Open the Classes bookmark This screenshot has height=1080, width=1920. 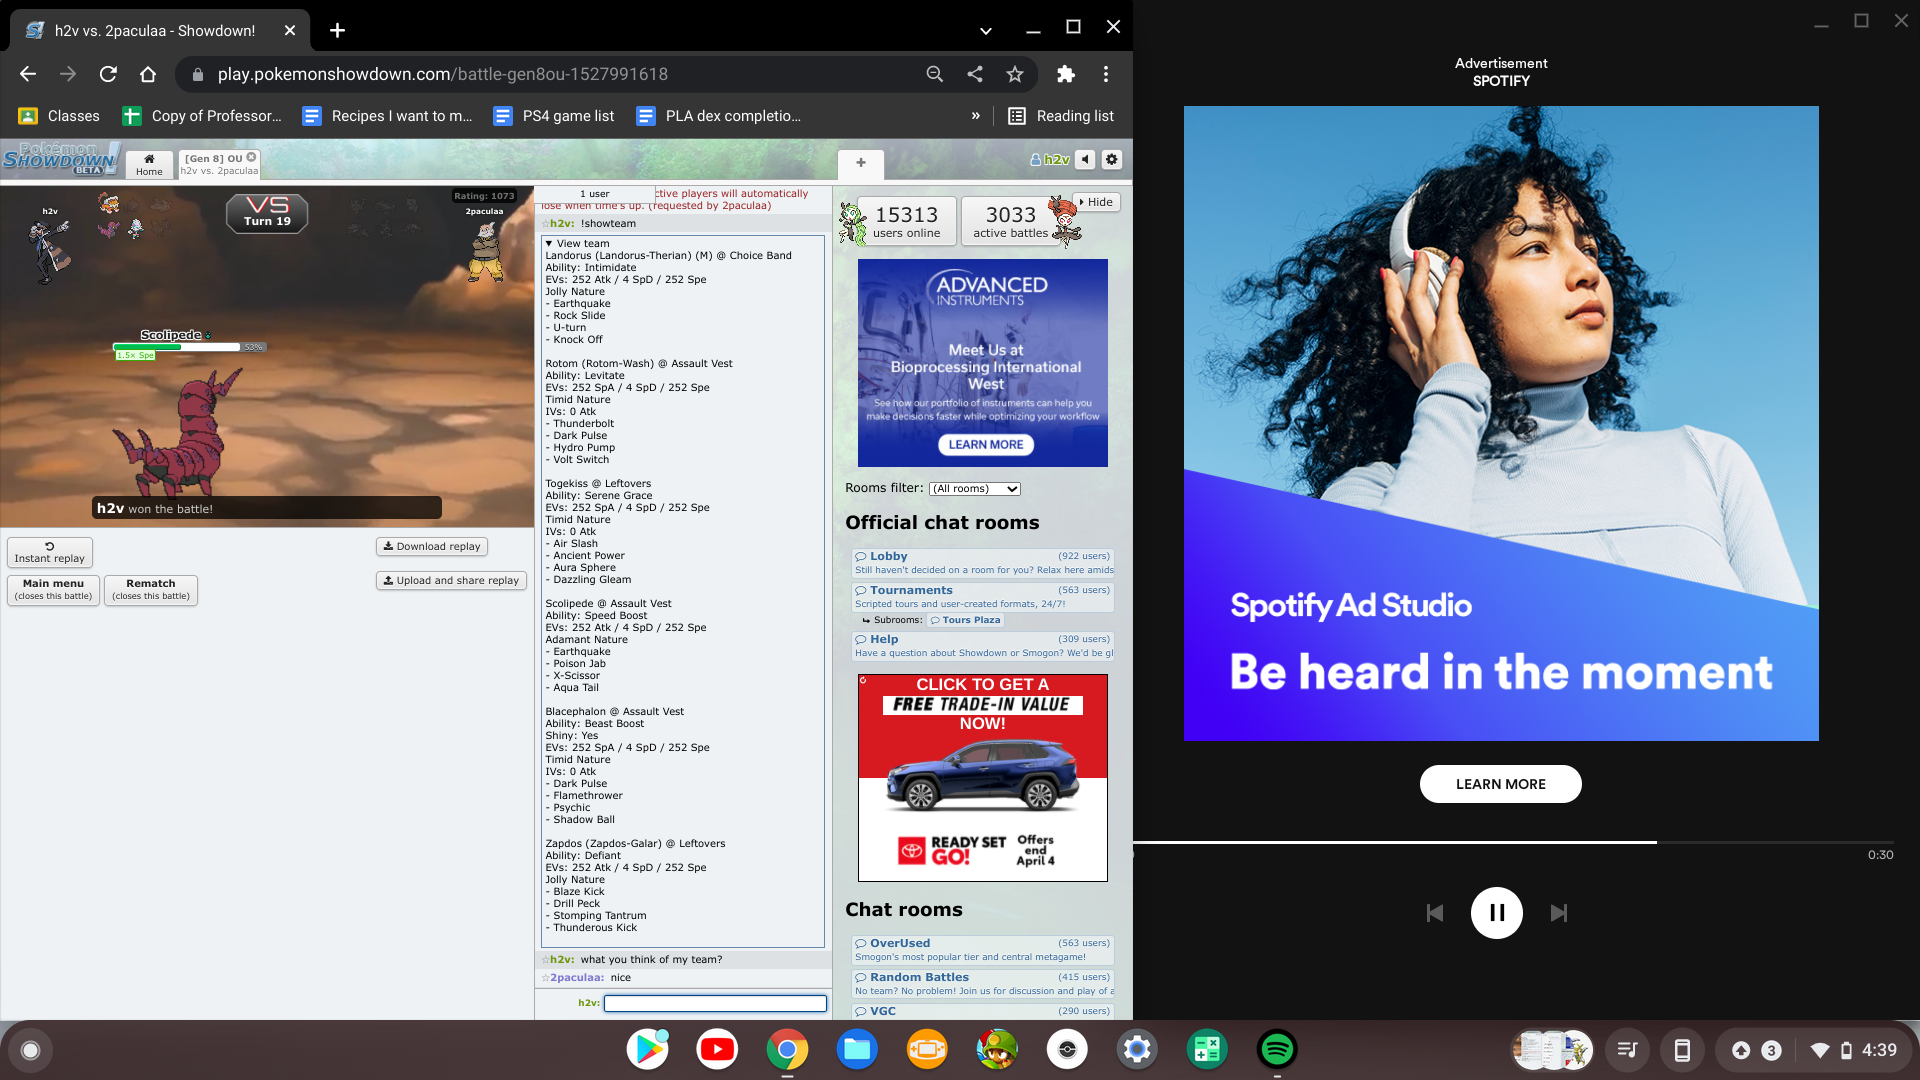click(x=60, y=116)
